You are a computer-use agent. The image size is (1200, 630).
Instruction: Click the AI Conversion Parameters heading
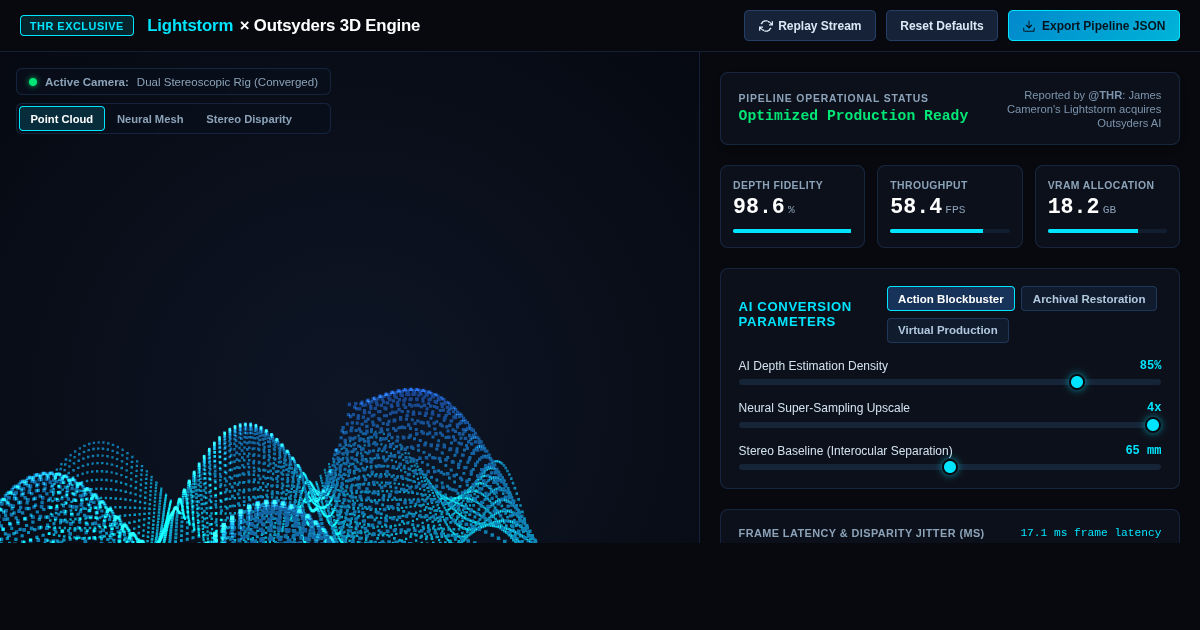pyautogui.click(x=795, y=314)
